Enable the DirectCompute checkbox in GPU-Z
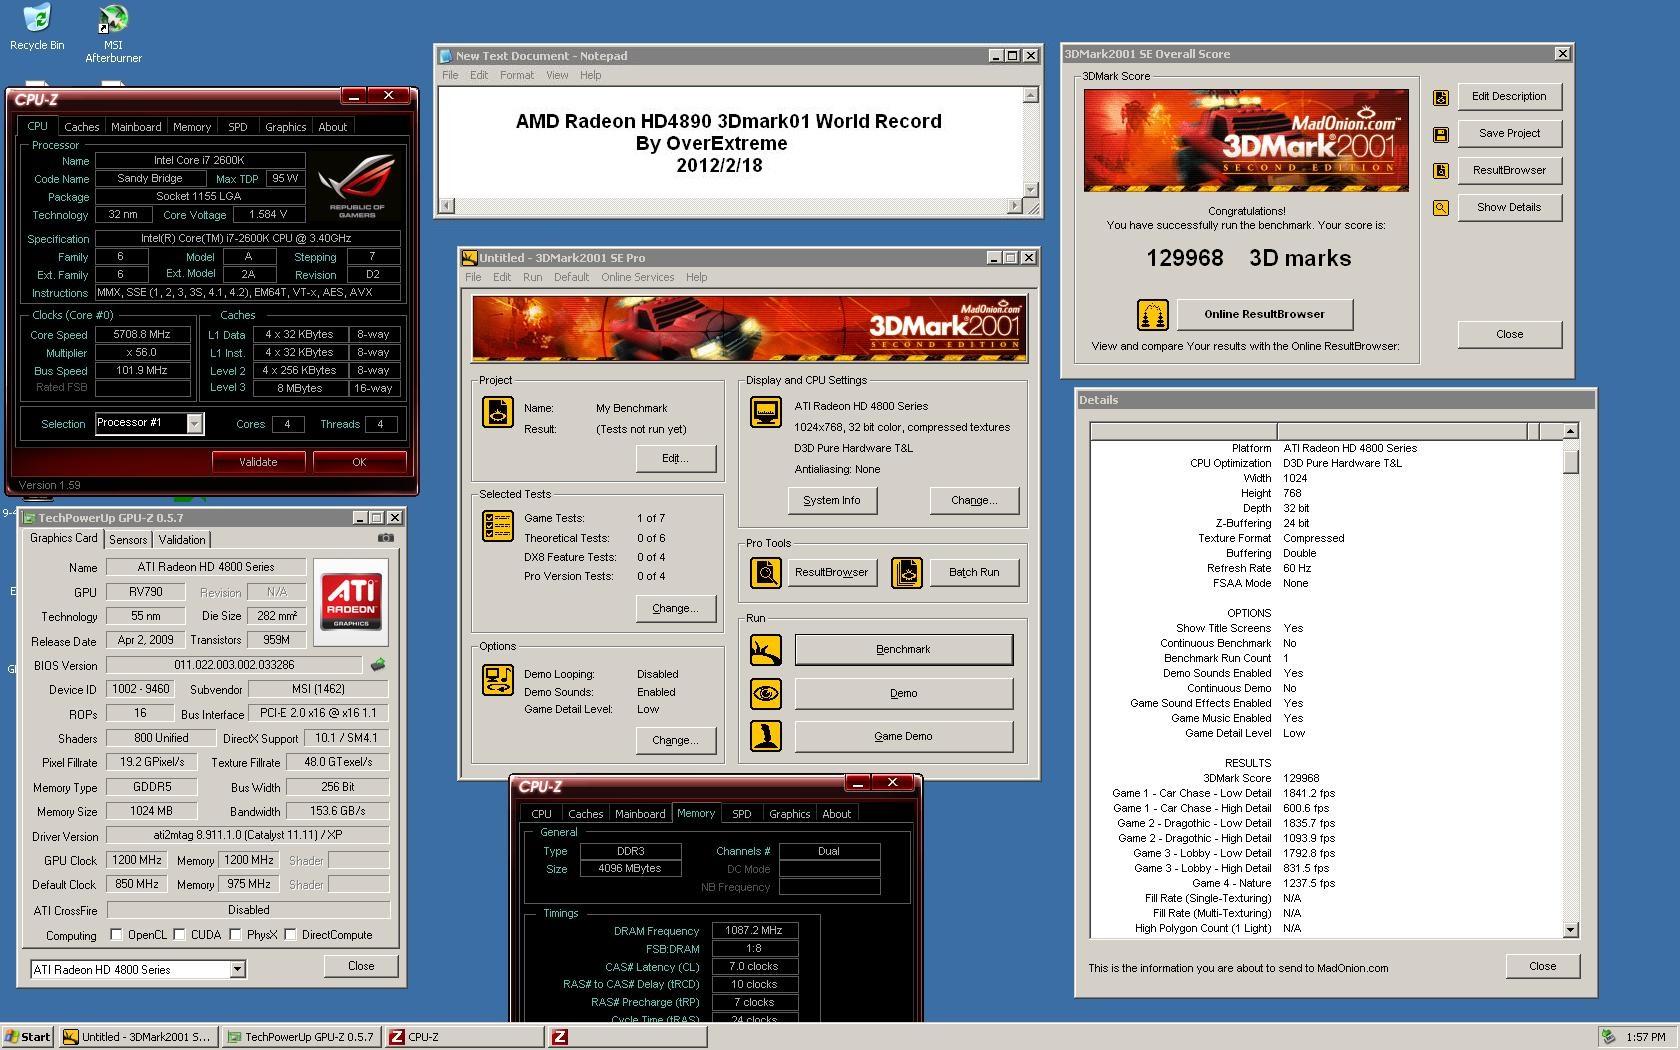This screenshot has width=1680, height=1050. (x=290, y=935)
